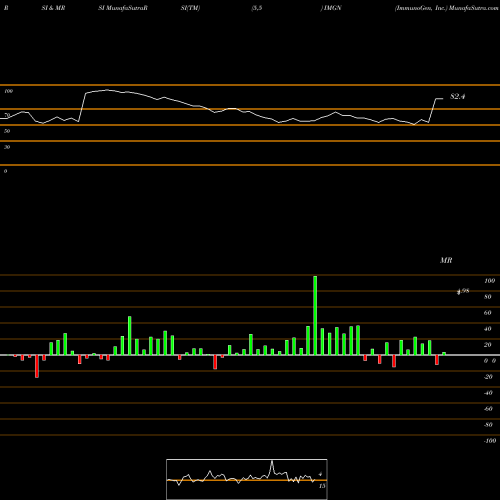The width and height of the screenshot is (500, 500).
Task: Open the mini overview chart thumbnail
Action: 247,479
